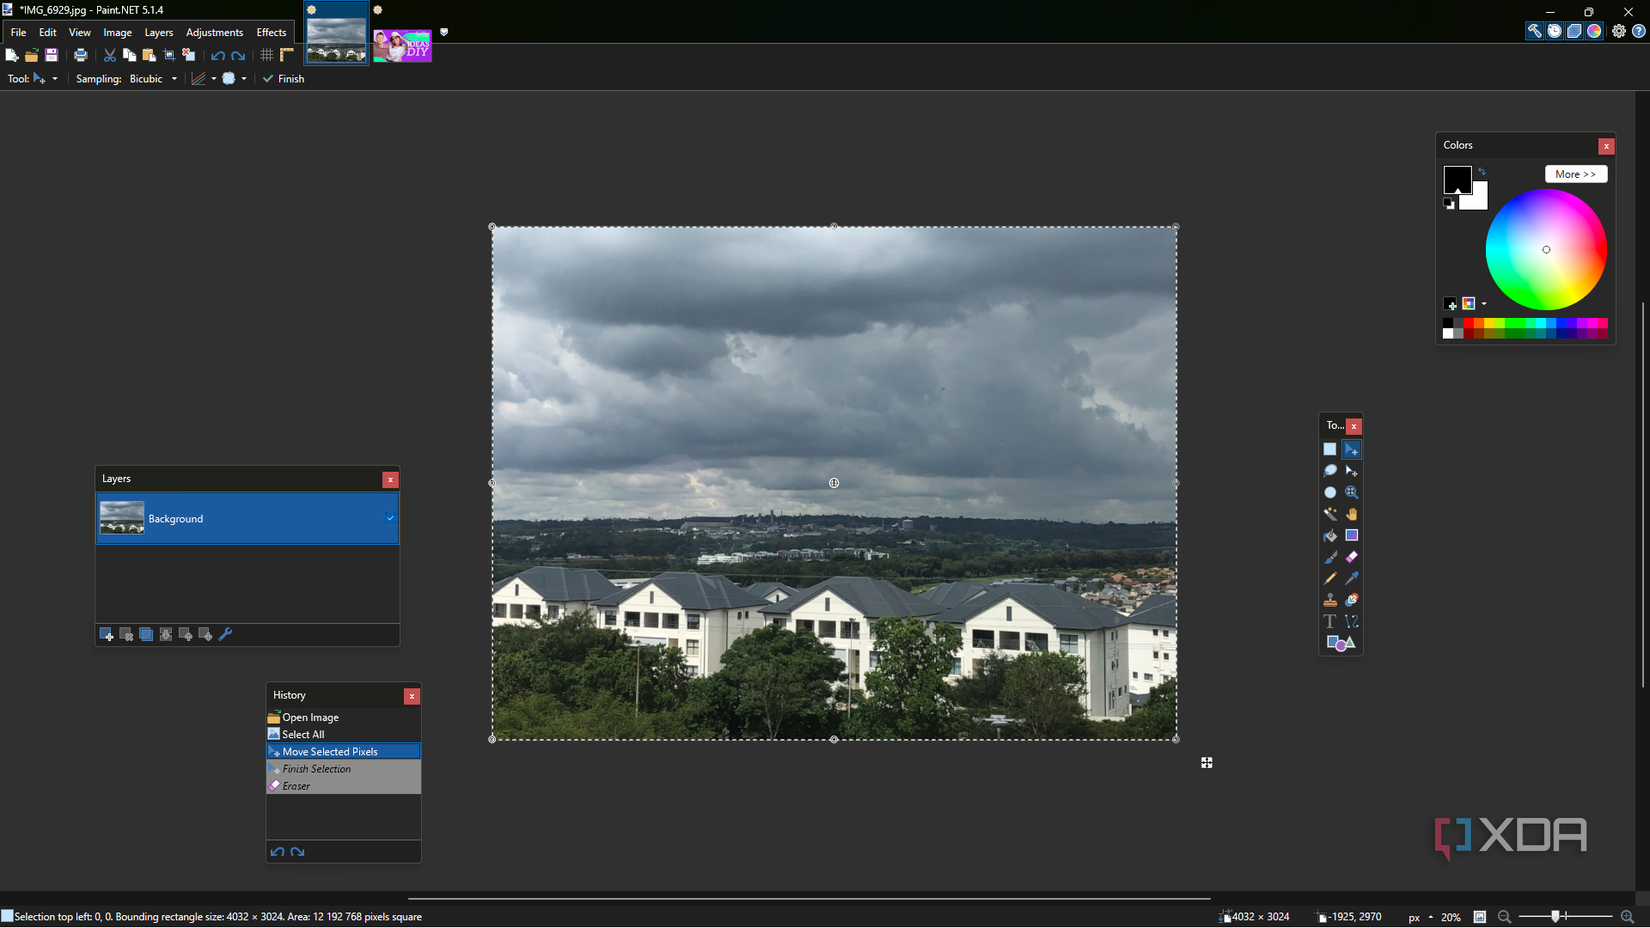This screenshot has height=928, width=1650.
Task: Open the Tool selector dropdown
Action: 57,79
